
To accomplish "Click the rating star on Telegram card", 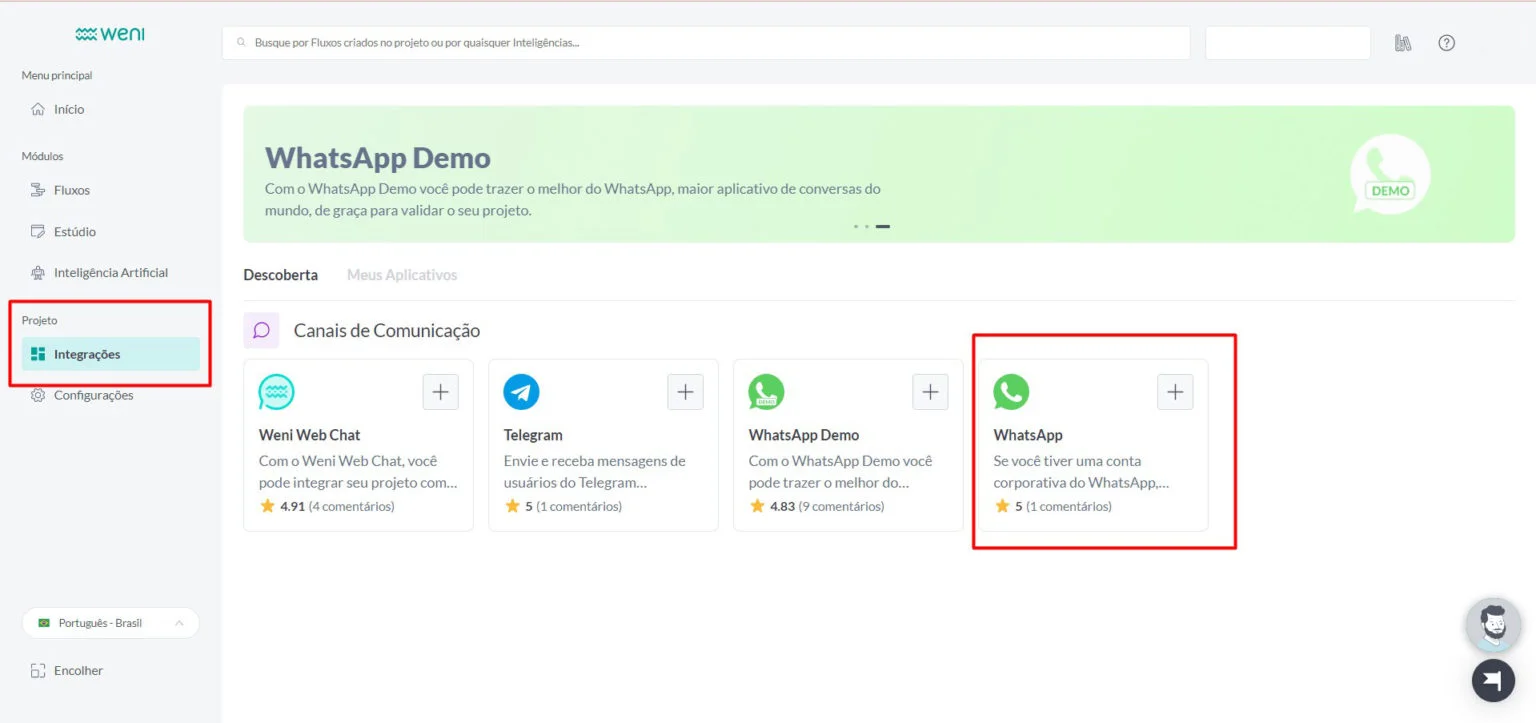I will click(x=512, y=506).
